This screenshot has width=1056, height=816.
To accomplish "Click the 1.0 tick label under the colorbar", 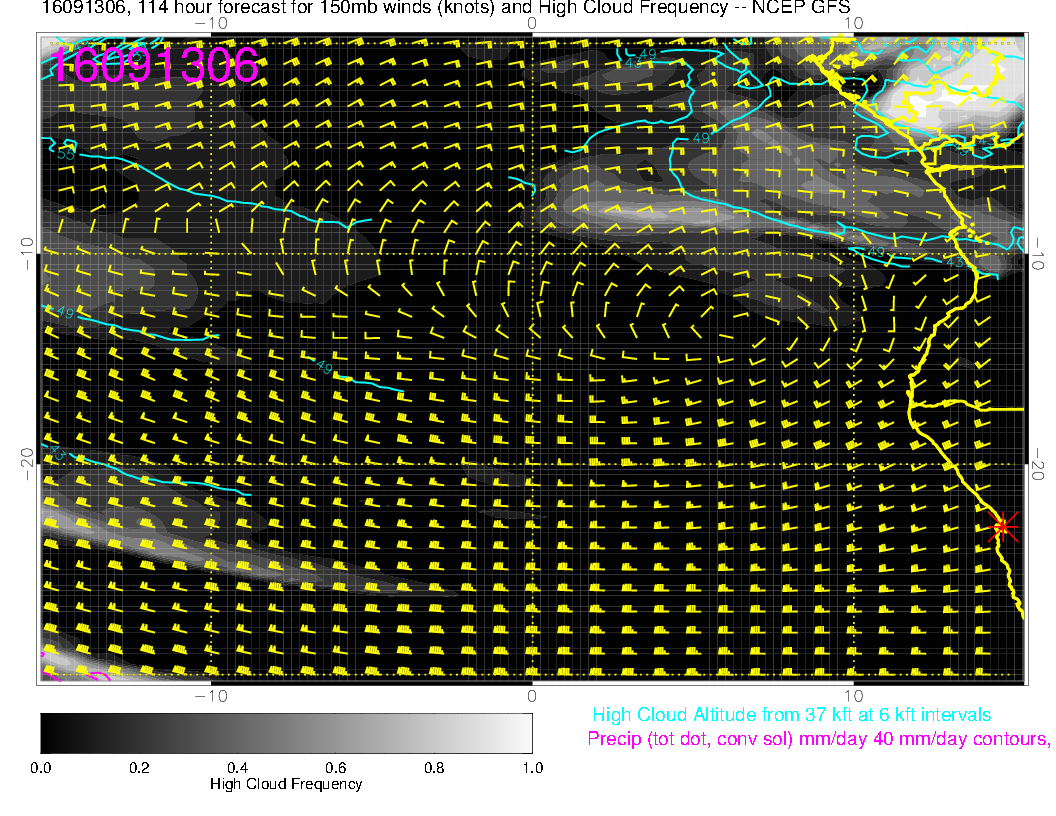I will [531, 768].
